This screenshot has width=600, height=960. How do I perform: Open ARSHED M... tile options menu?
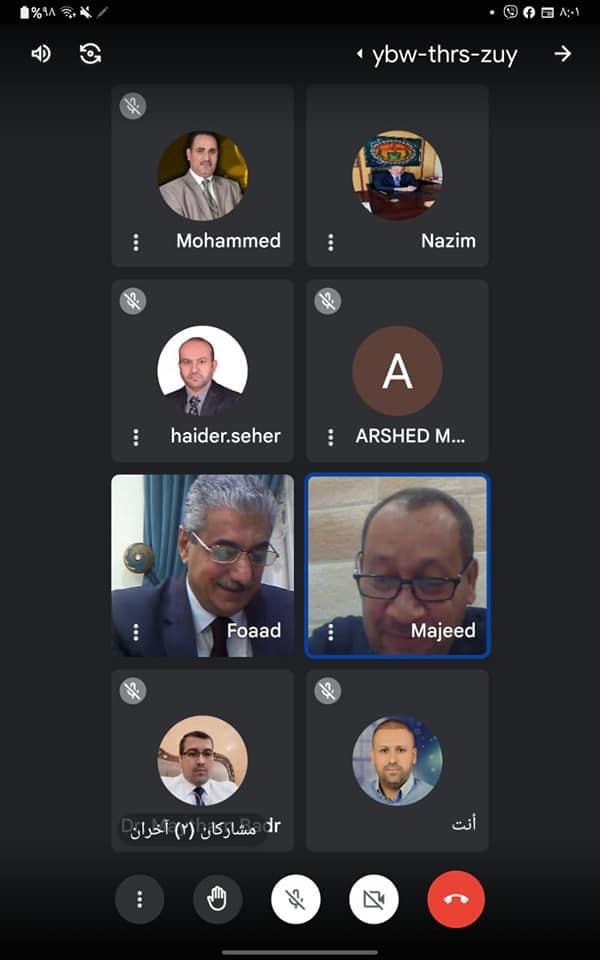[331, 437]
